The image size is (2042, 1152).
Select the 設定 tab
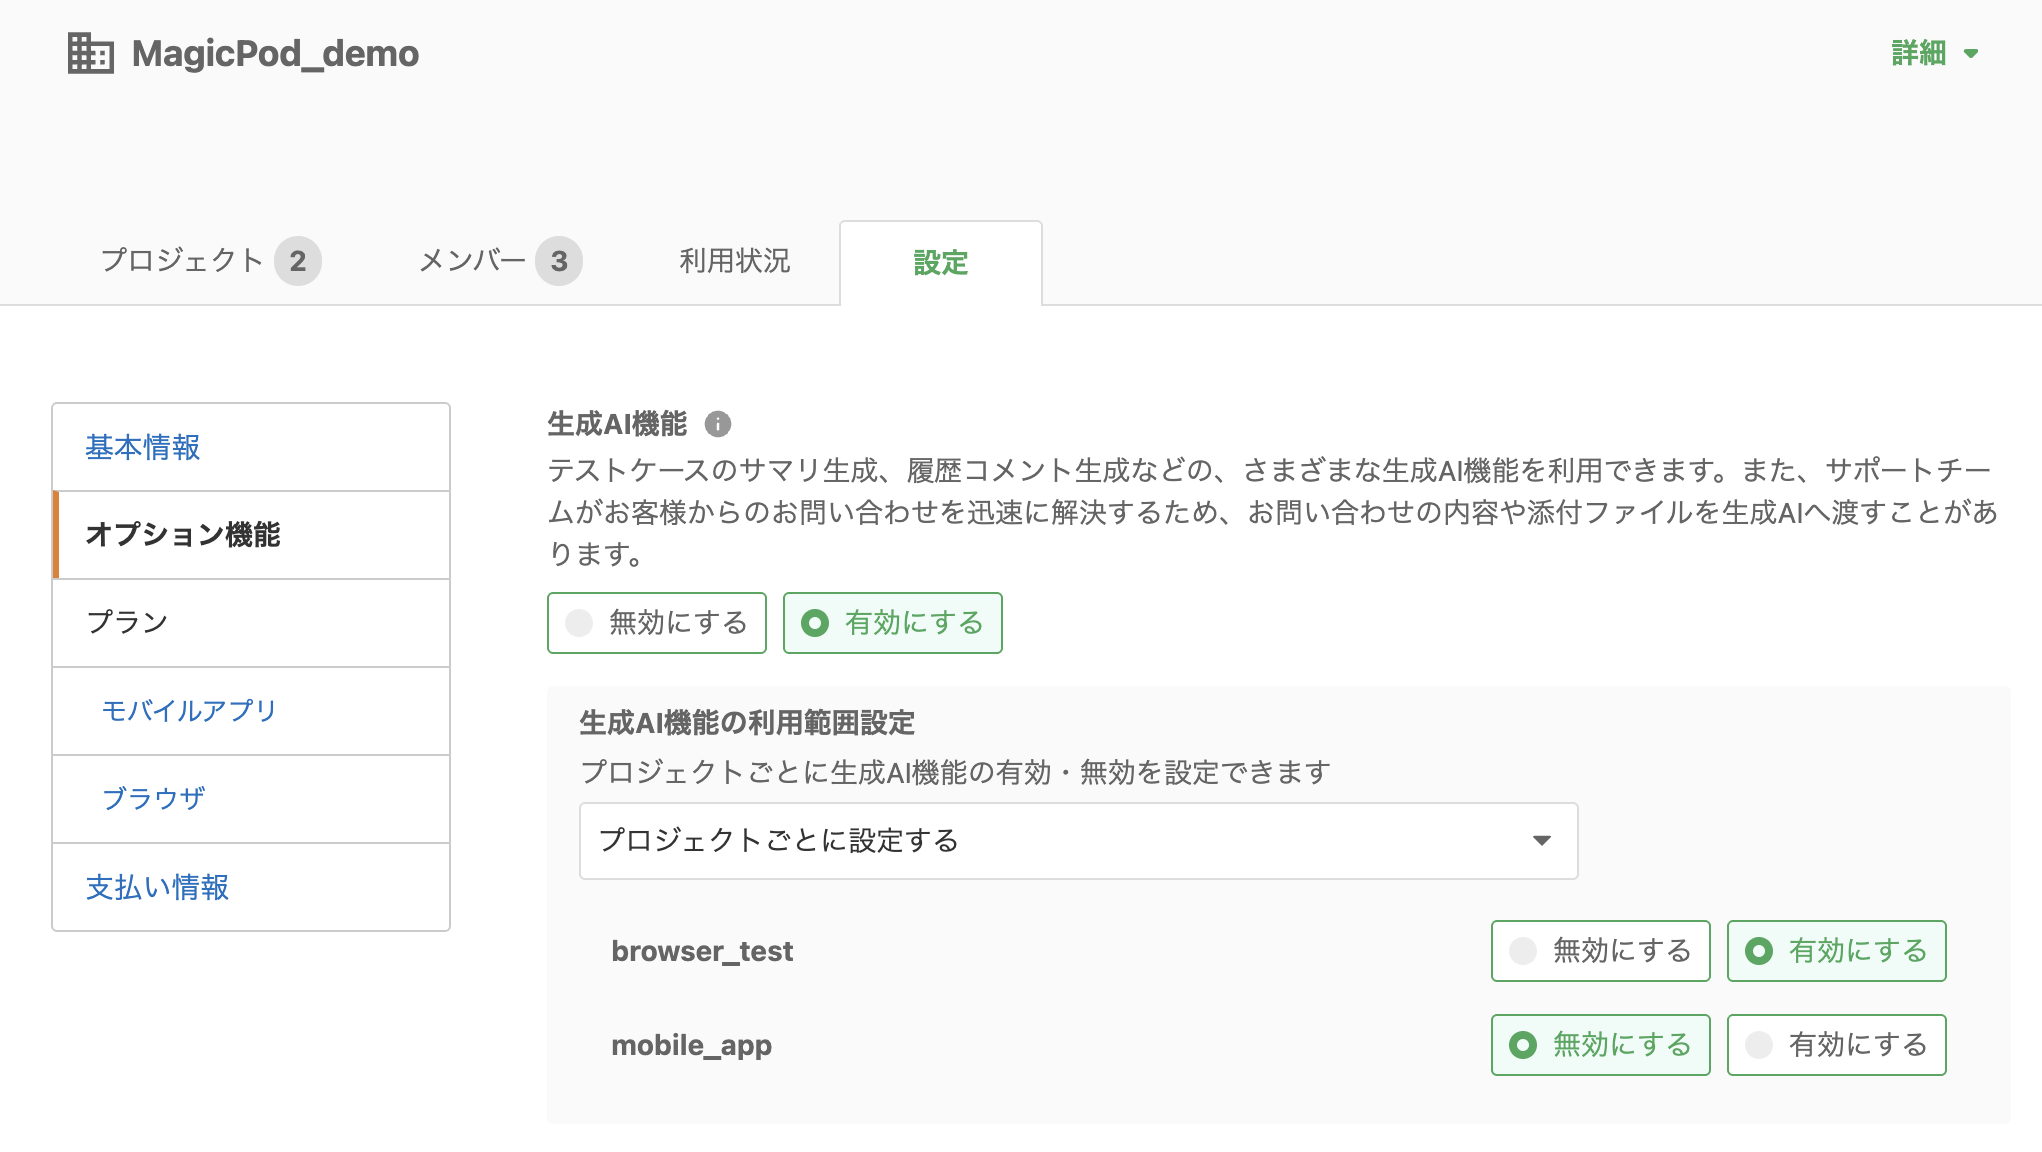[941, 263]
